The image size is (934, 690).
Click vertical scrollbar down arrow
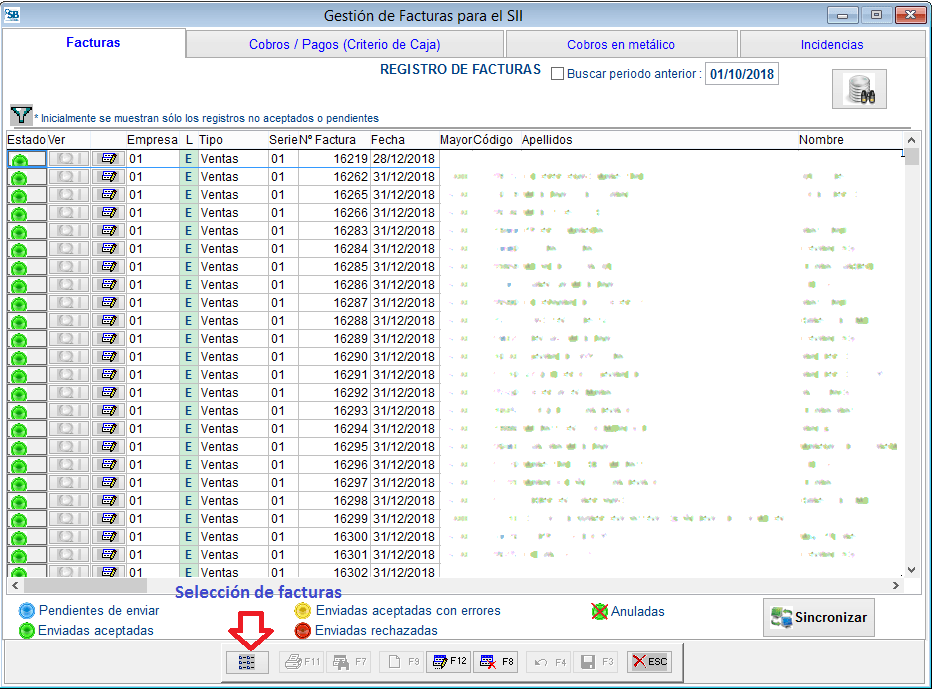click(910, 569)
